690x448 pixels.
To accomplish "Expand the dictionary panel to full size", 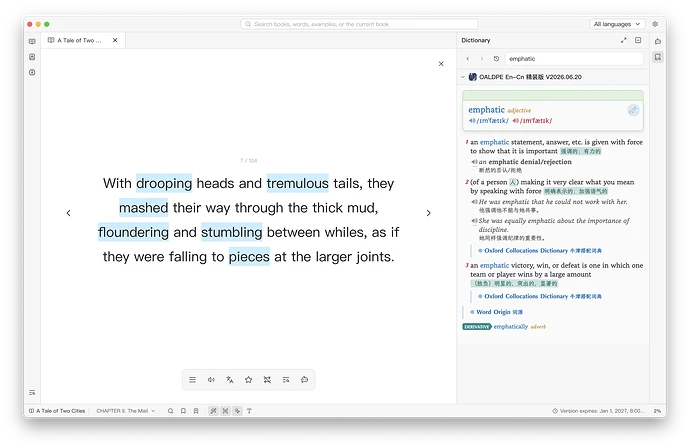I will 624,40.
